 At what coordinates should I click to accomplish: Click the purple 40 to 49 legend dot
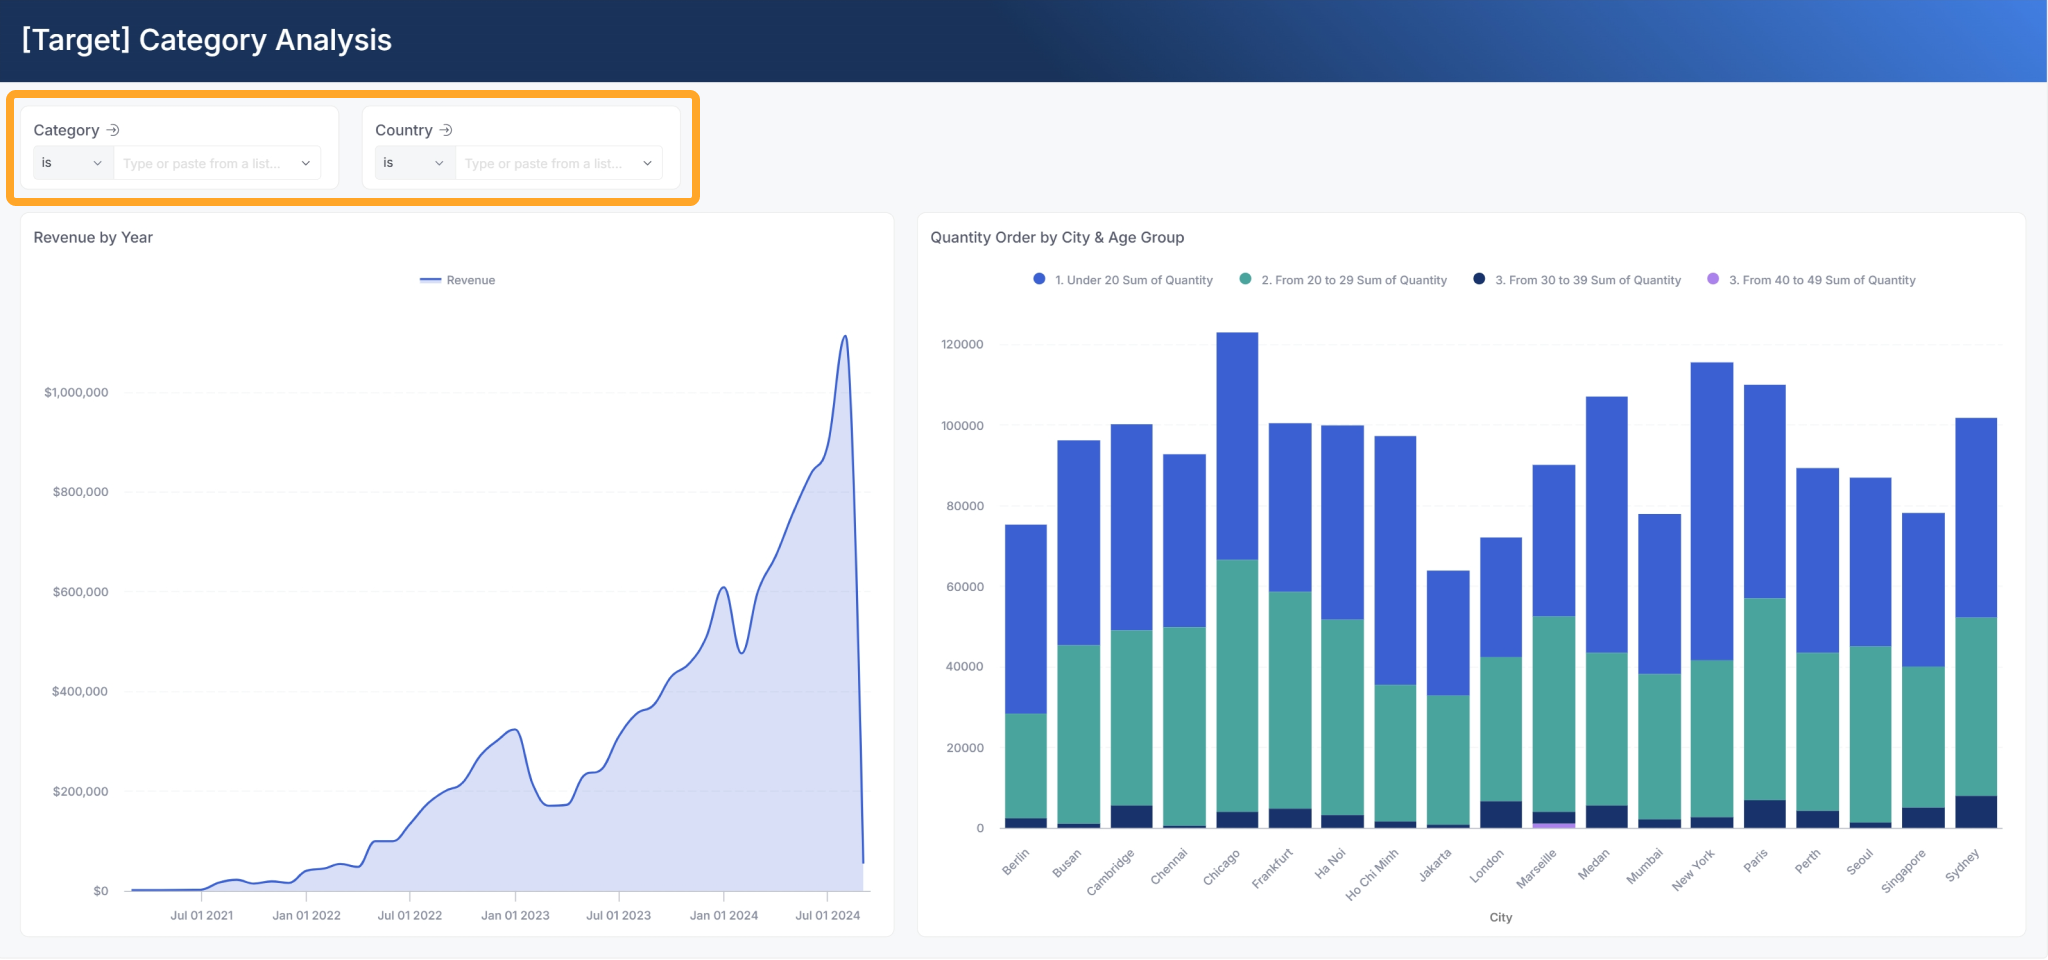pyautogui.click(x=1713, y=279)
